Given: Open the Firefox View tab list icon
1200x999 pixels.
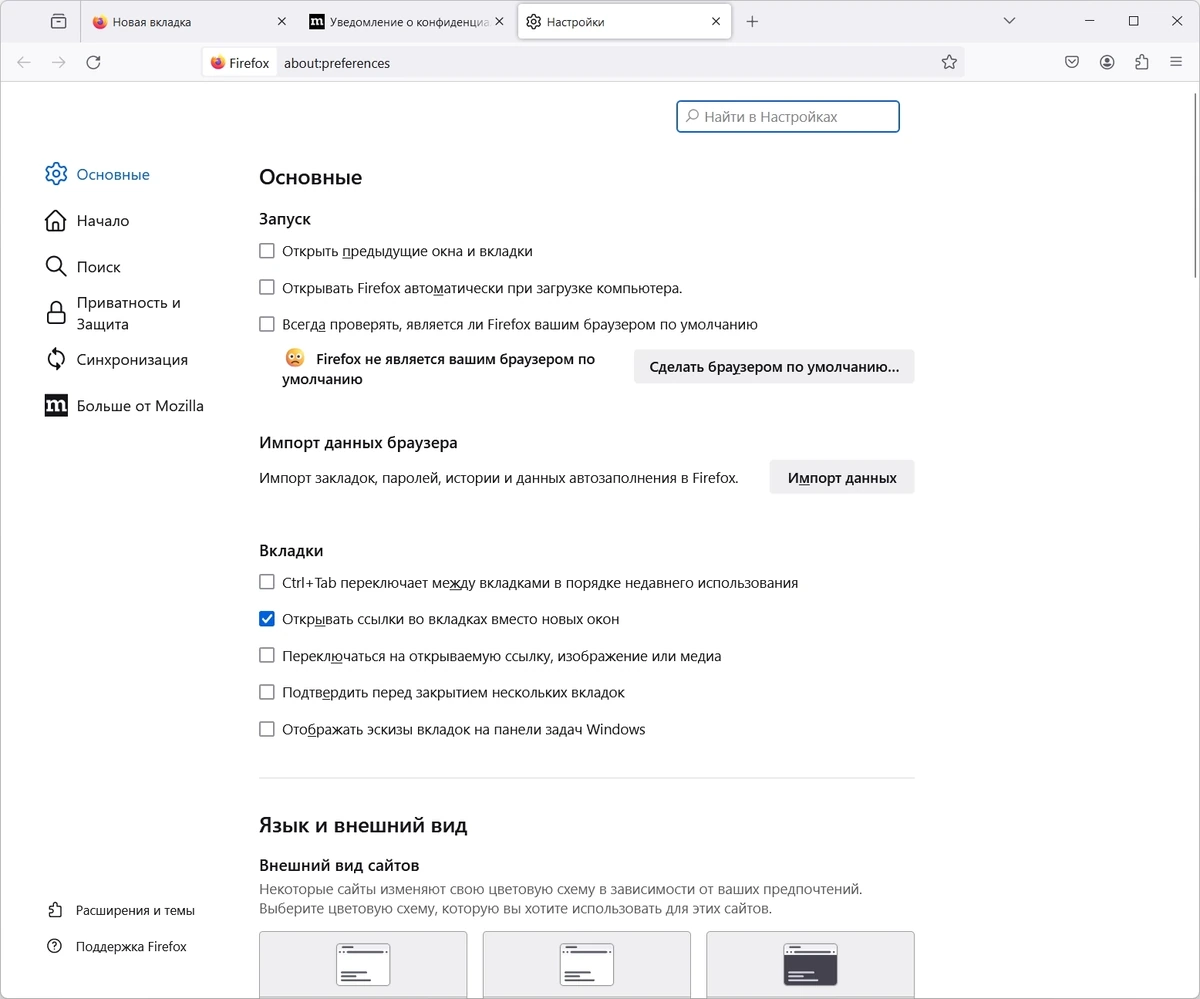Looking at the screenshot, I should [x=58, y=21].
